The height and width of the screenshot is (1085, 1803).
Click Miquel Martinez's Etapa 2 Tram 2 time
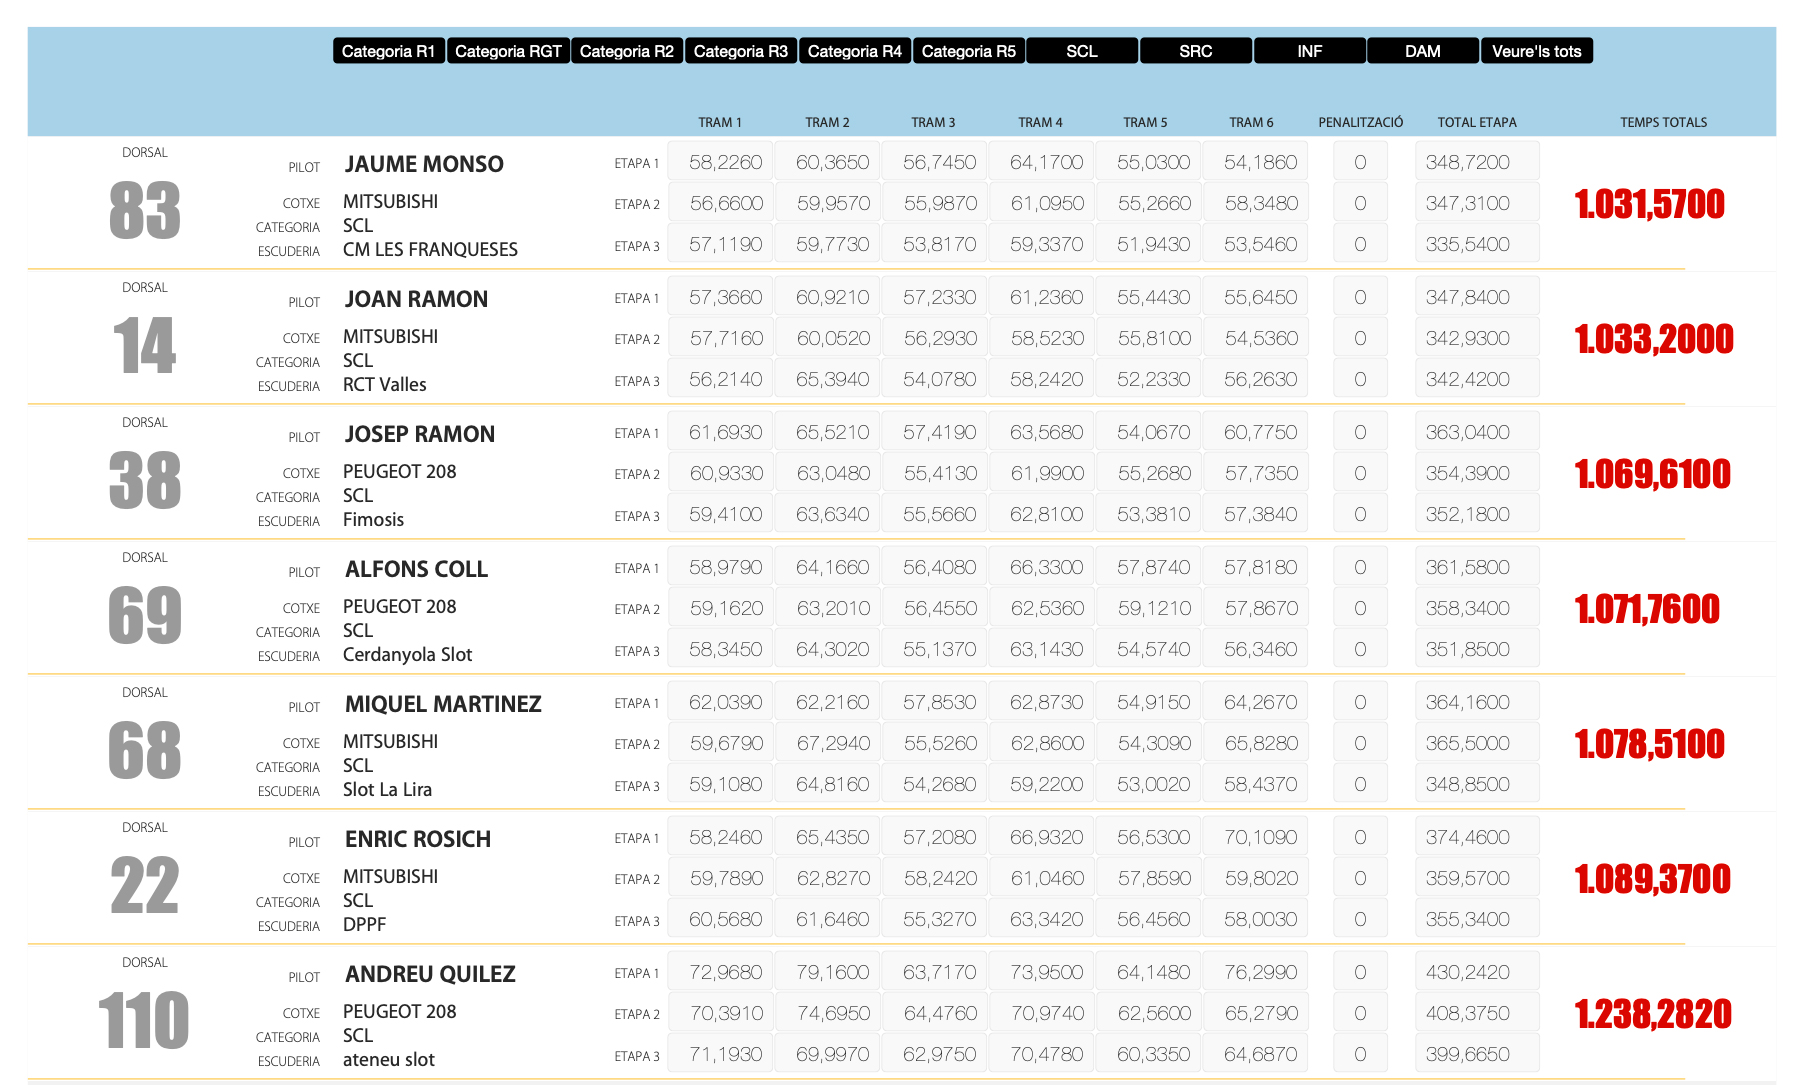tap(833, 743)
